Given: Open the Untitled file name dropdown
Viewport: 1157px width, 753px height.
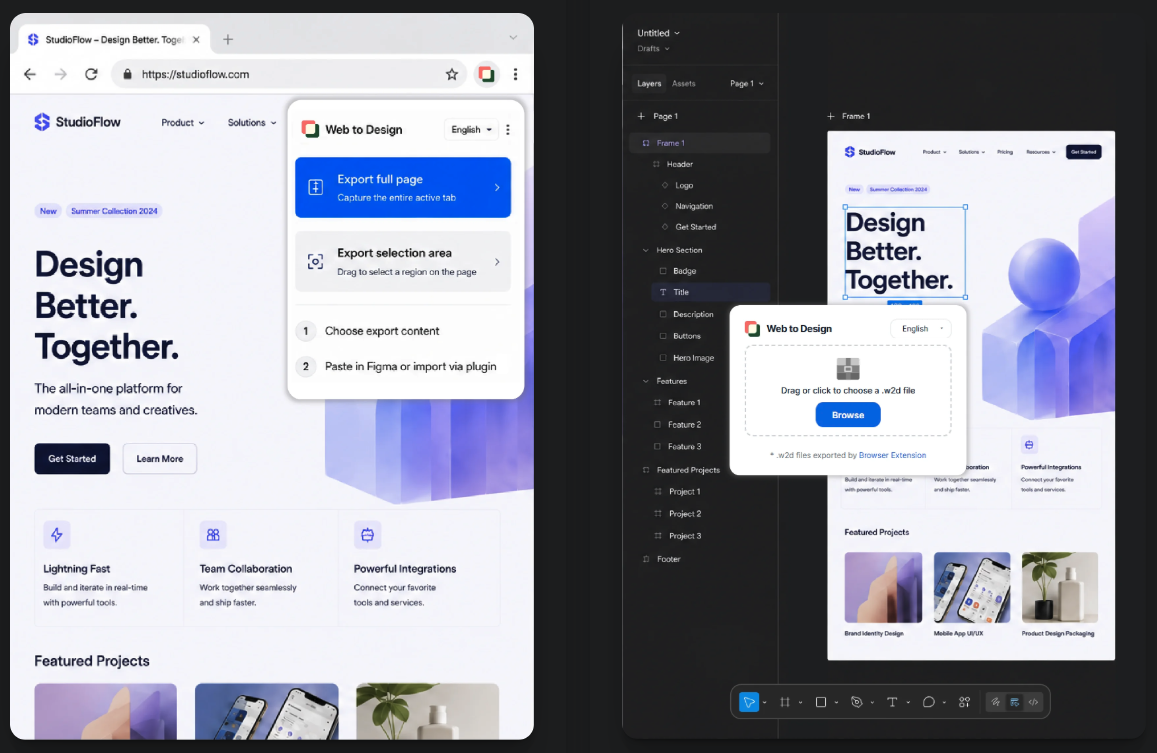Looking at the screenshot, I should (658, 33).
